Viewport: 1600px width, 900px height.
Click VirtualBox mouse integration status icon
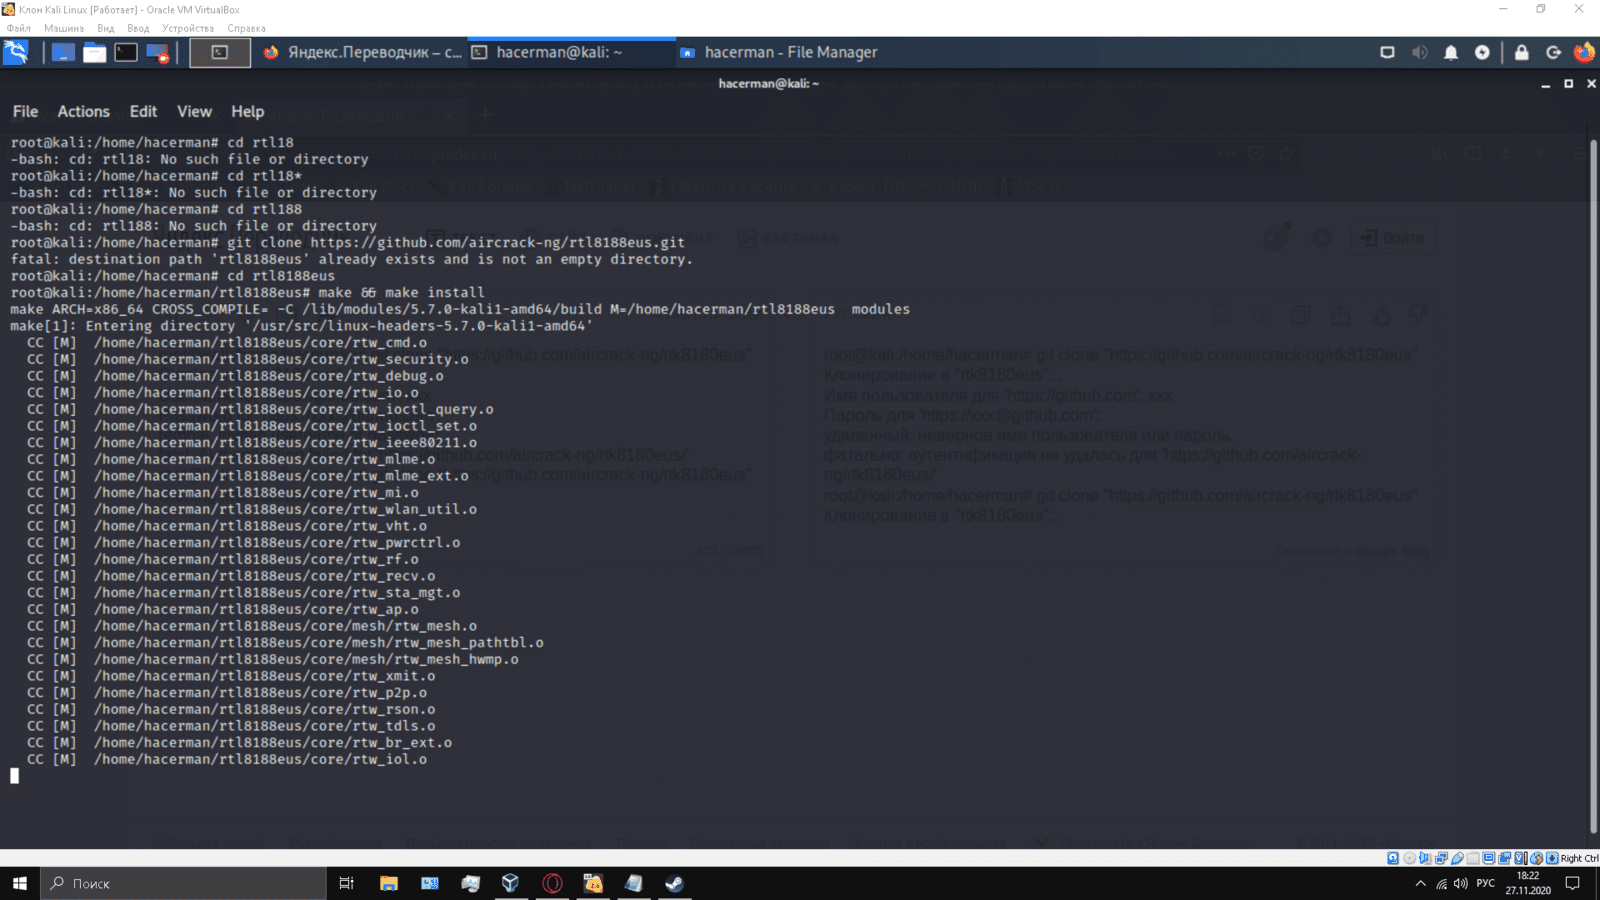[1537, 858]
